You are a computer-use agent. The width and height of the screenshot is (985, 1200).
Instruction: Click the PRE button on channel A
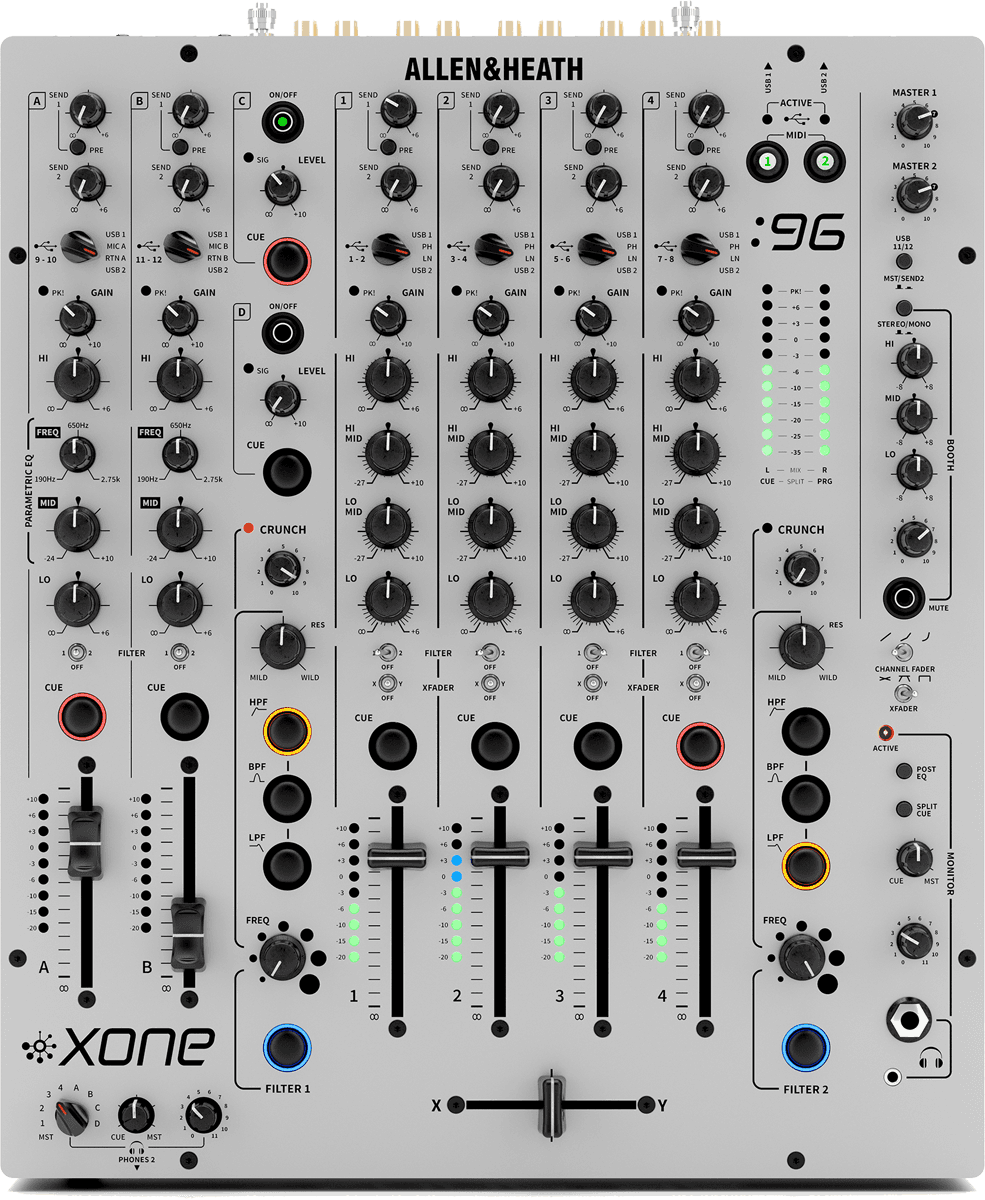78,149
